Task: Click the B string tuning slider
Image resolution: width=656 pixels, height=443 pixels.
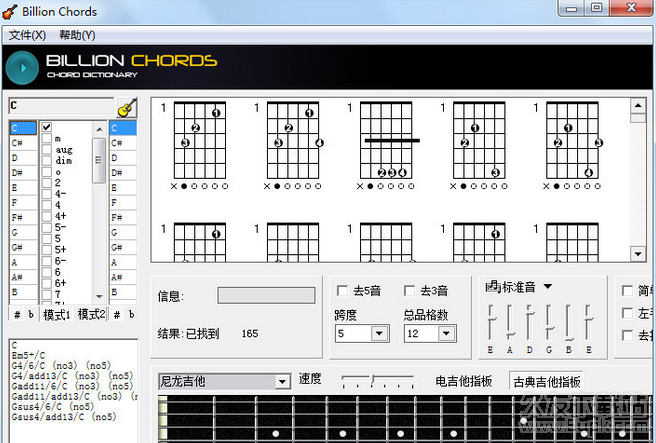Action: coord(569,322)
